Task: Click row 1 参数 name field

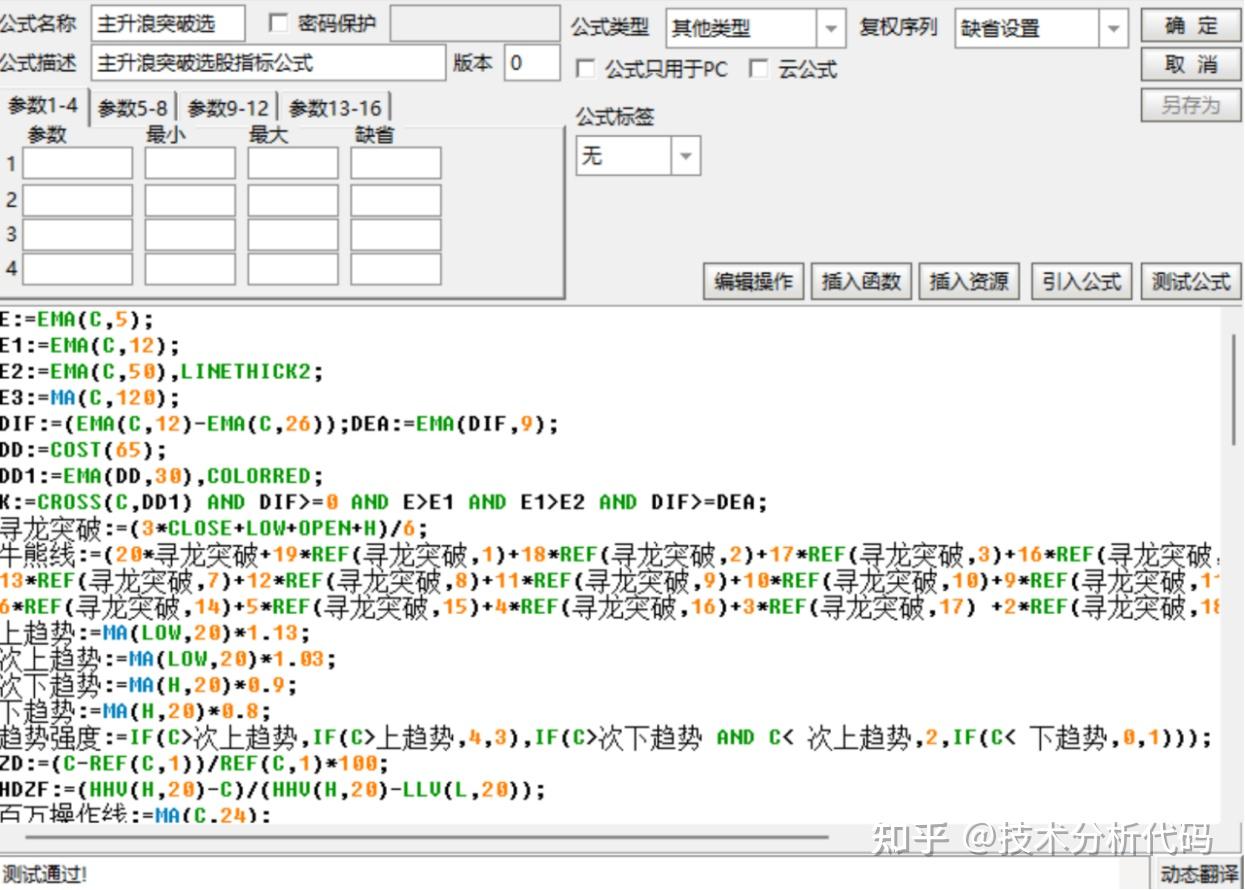Action: [78, 164]
